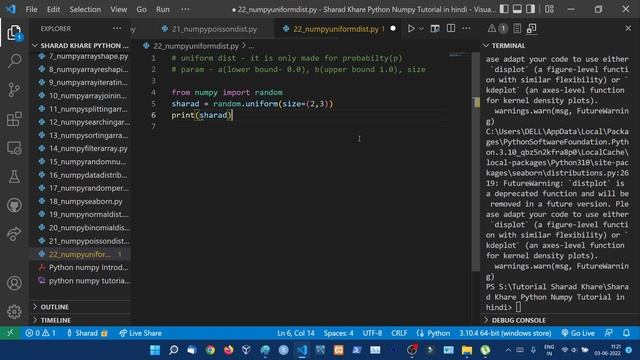Screen dimensions: 640x360
Task: Click Ln 6, Col 14 status item
Action: 296,333
